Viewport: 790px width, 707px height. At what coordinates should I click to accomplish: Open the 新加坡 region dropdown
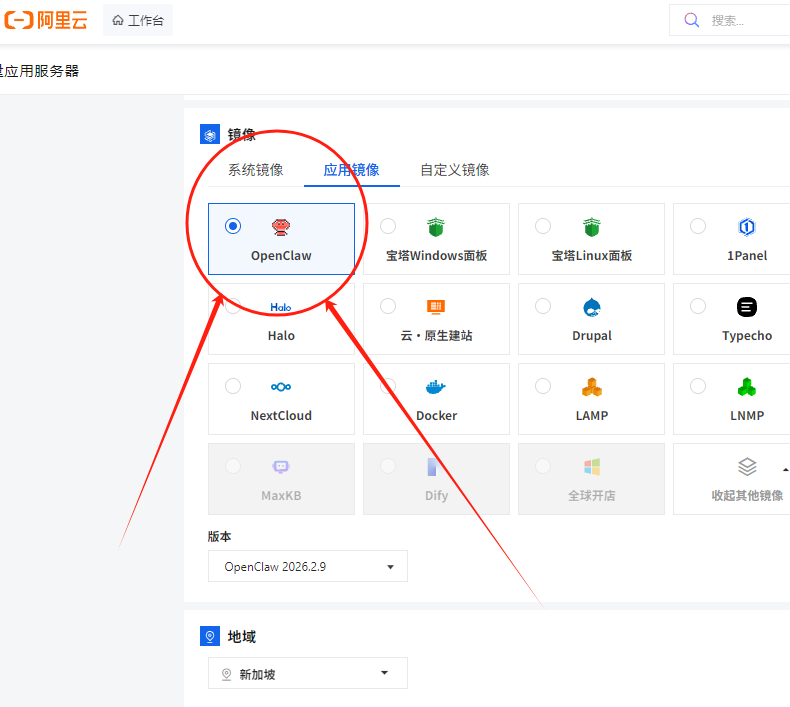(308, 673)
